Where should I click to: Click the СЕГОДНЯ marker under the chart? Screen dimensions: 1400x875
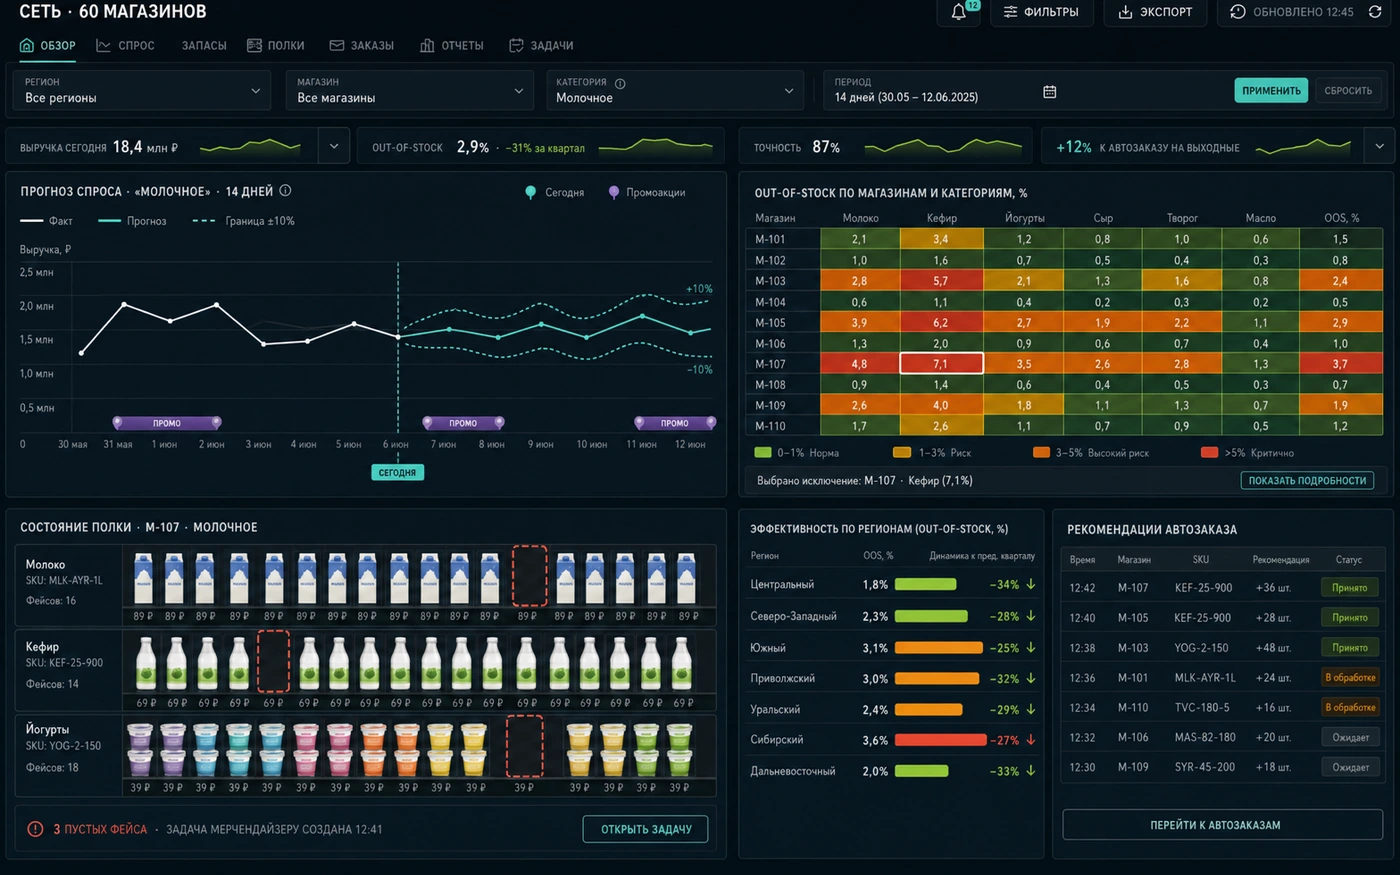tap(397, 472)
